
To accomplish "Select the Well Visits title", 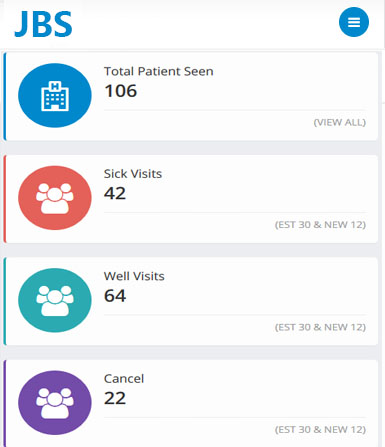I will point(134,276).
